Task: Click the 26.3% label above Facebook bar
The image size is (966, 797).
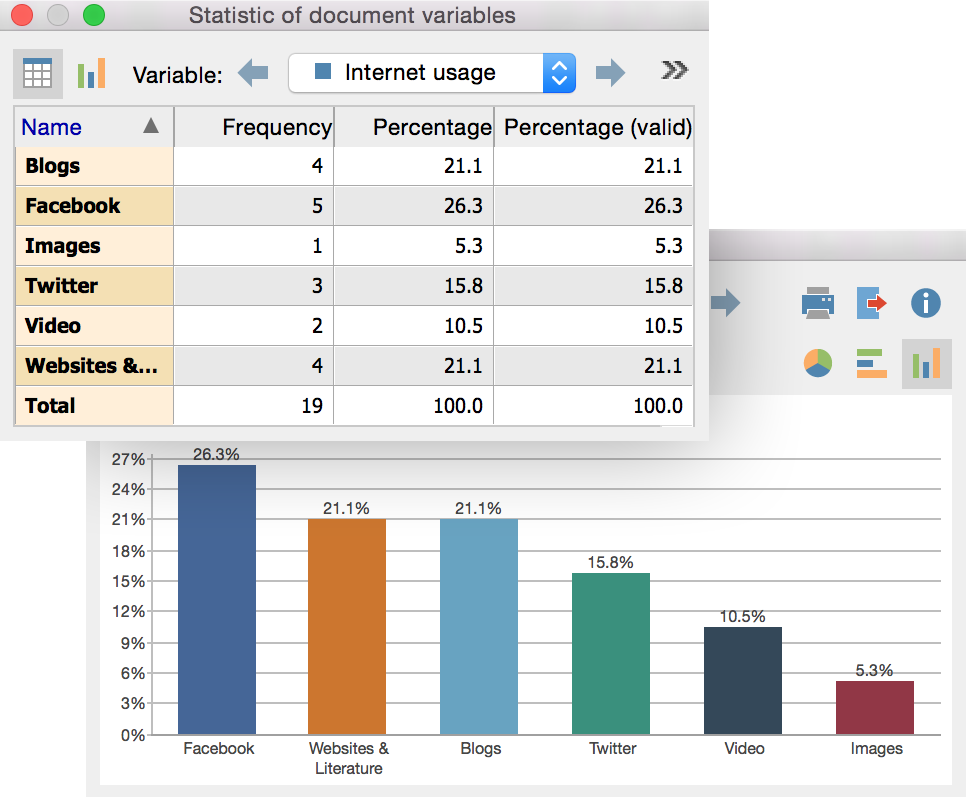Action: pos(216,455)
